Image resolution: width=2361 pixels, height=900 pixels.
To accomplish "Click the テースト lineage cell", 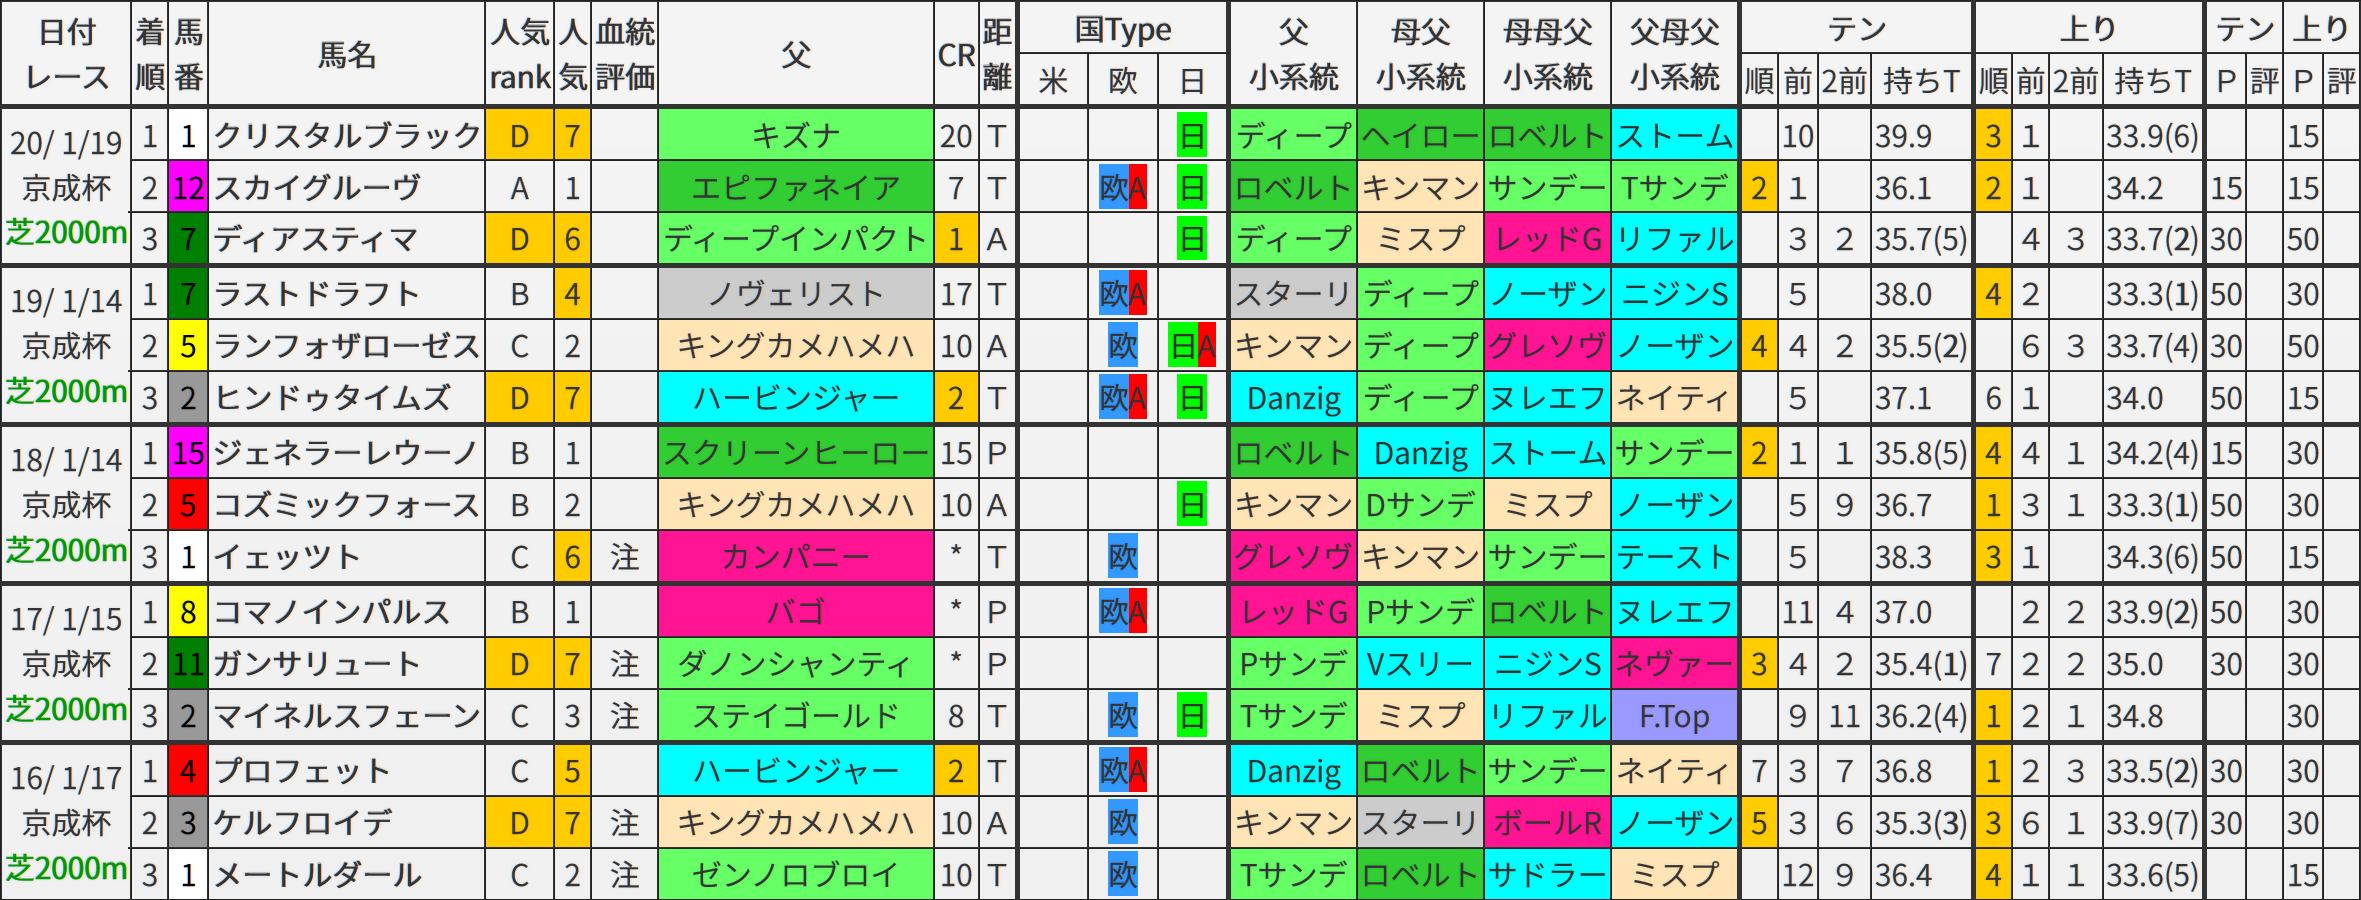I will (1675, 557).
